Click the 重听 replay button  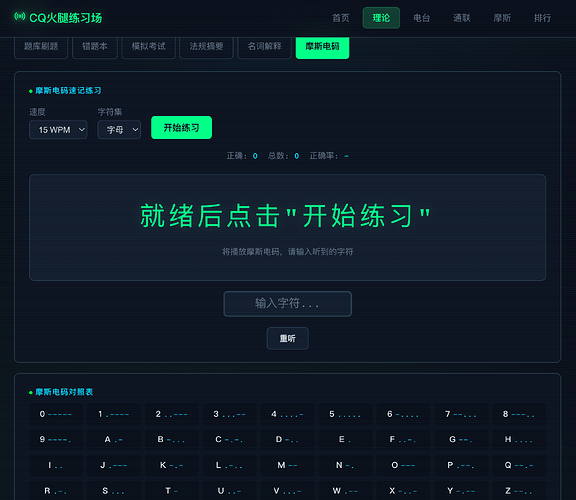click(288, 338)
